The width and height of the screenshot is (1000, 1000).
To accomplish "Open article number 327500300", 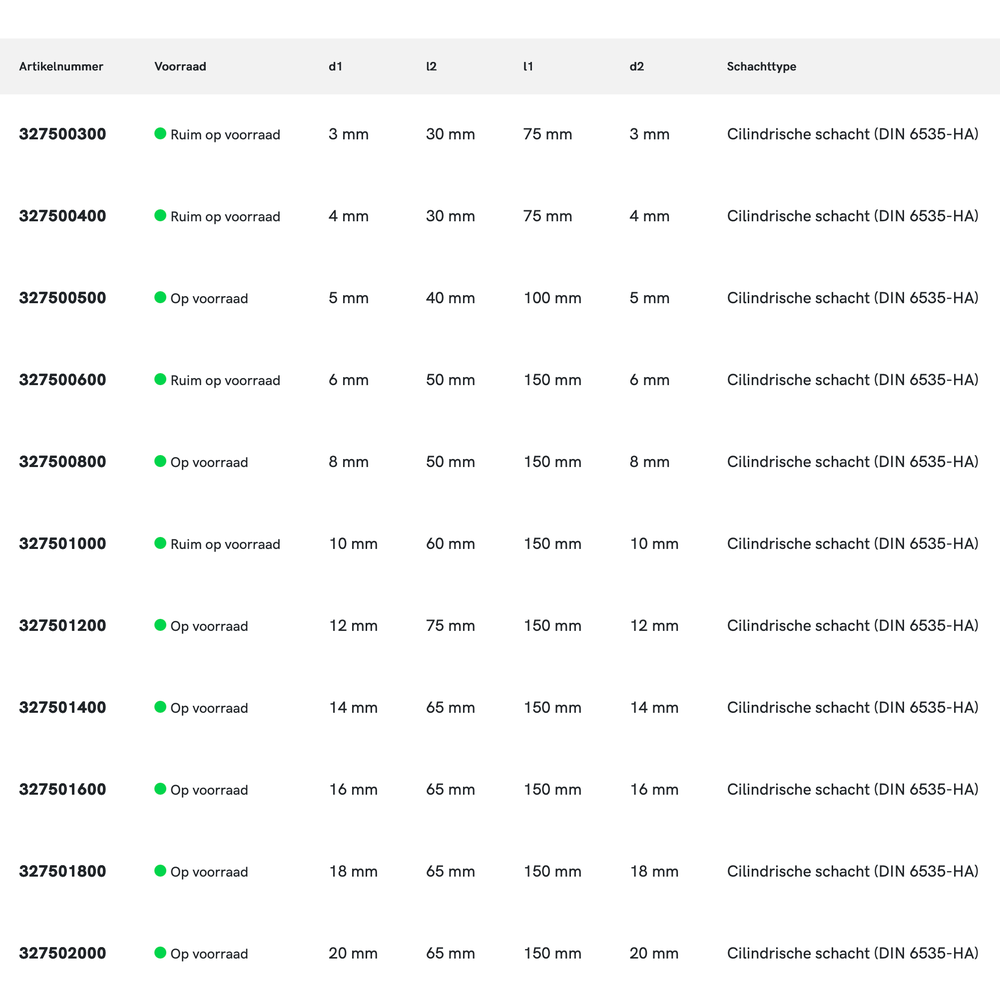I will [62, 134].
